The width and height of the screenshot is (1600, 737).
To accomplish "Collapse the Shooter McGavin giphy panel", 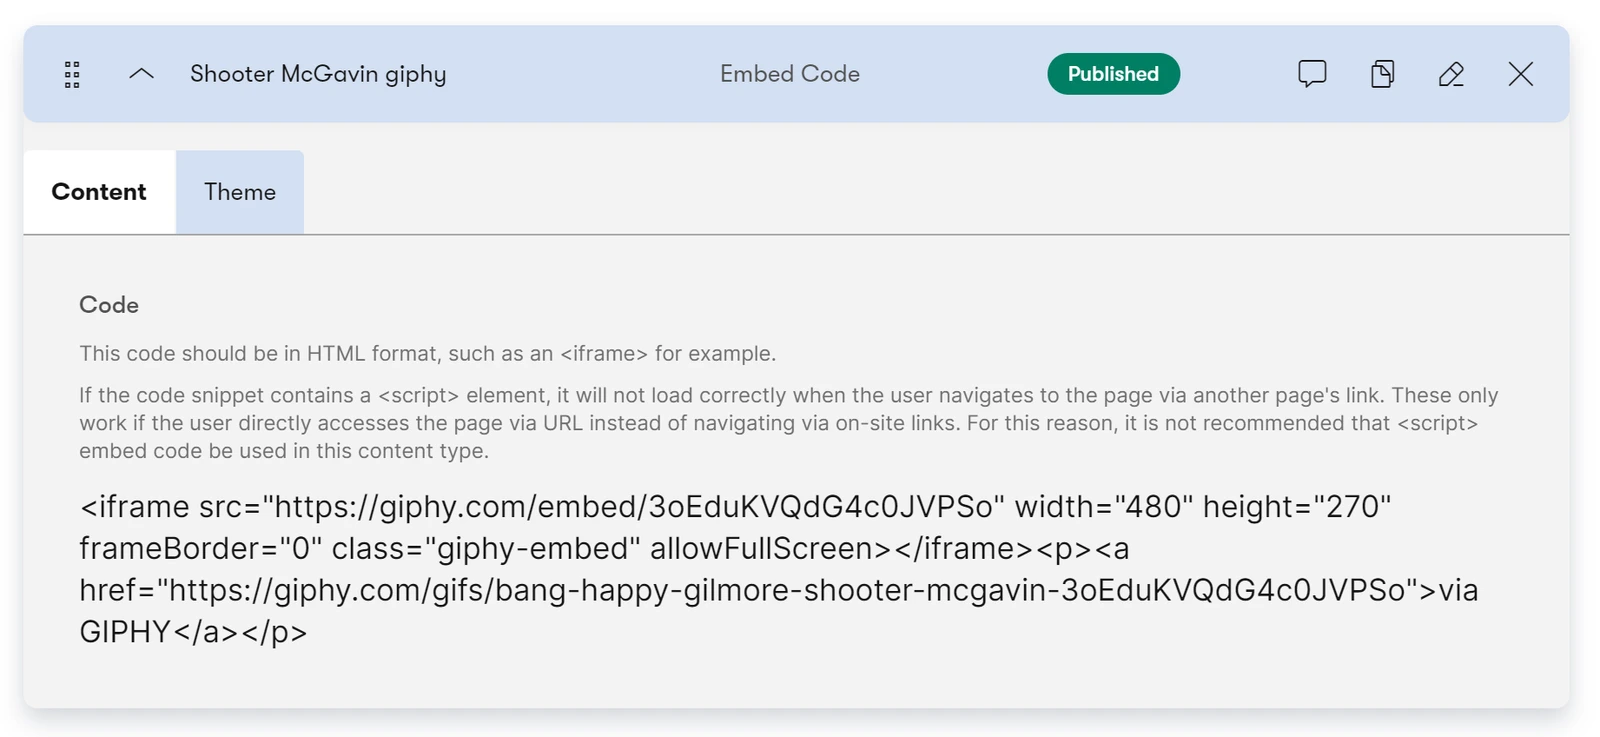I will pos(141,74).
